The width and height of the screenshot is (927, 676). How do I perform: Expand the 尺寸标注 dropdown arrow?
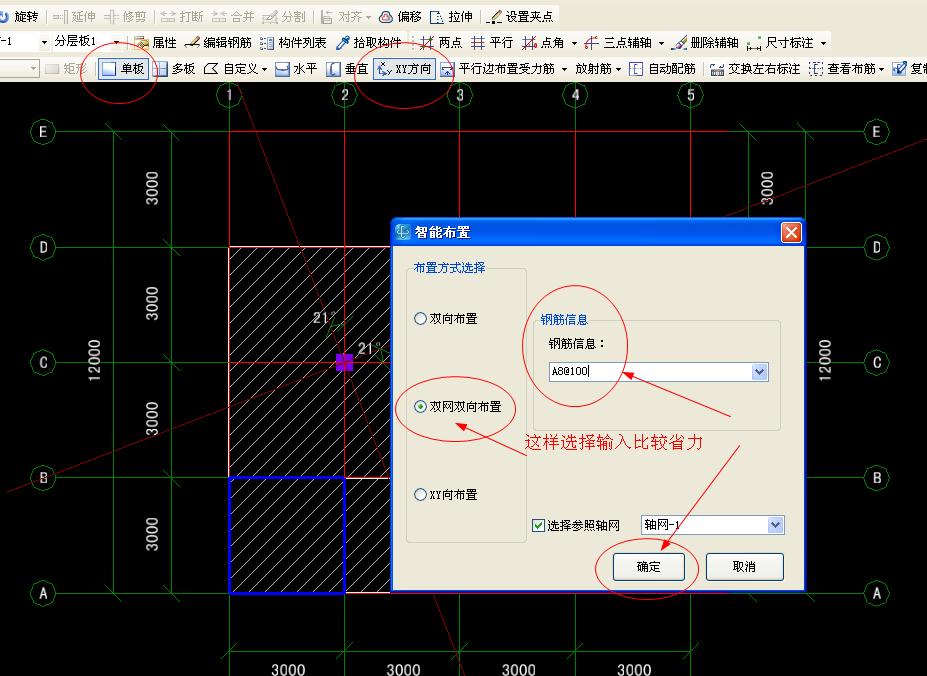point(823,43)
